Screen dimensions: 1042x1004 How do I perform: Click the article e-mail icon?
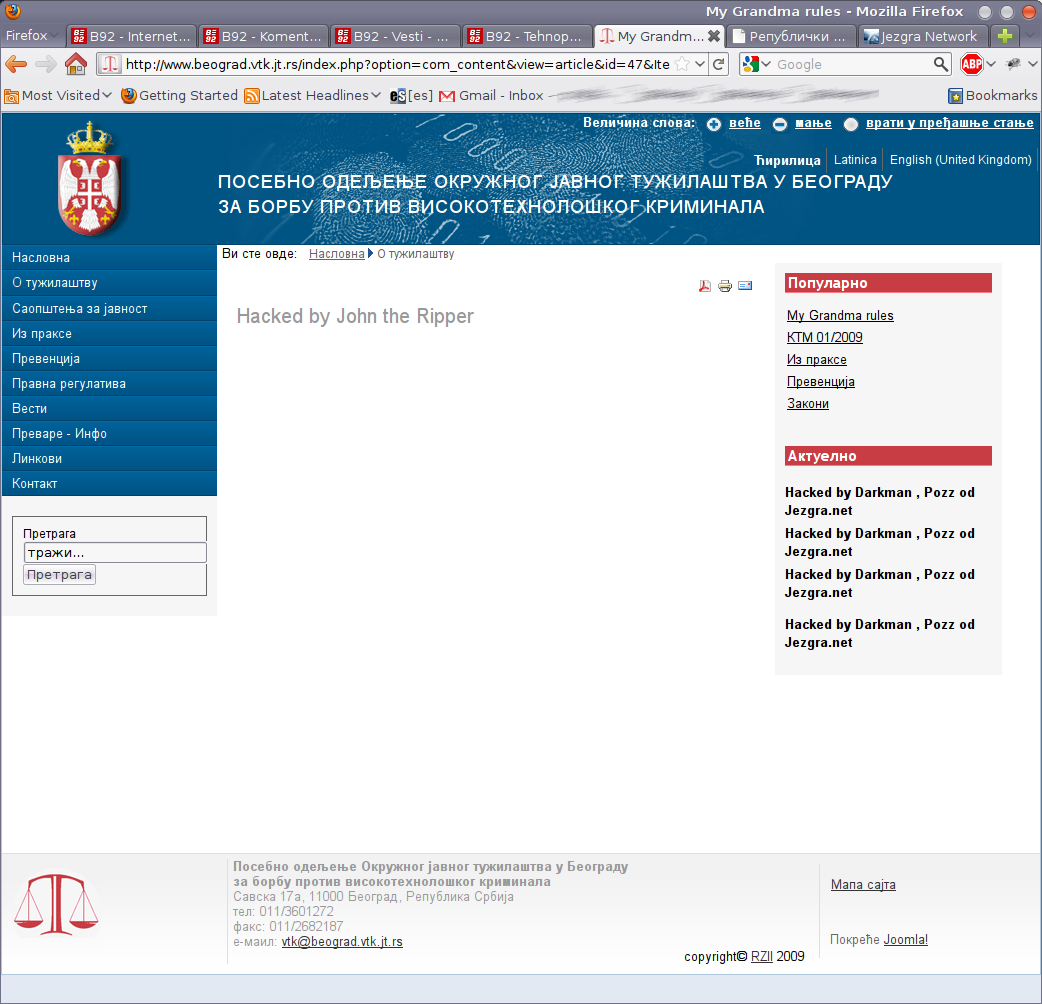point(745,286)
